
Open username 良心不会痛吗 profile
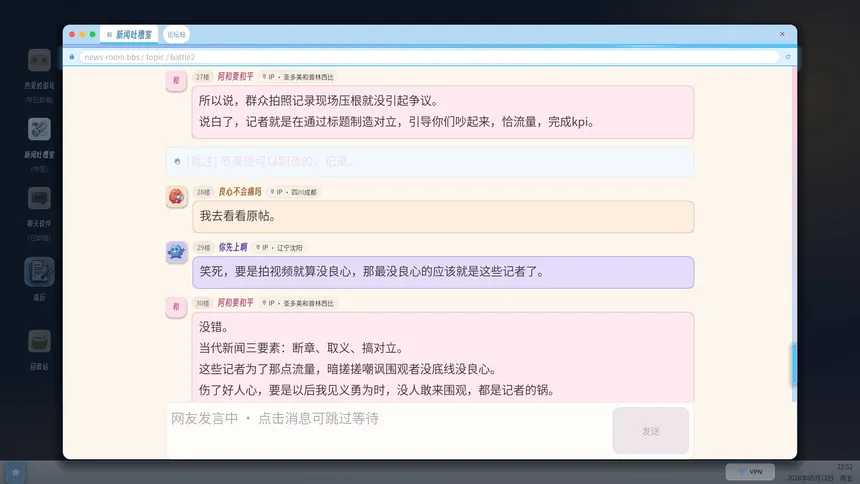pyautogui.click(x=240, y=192)
